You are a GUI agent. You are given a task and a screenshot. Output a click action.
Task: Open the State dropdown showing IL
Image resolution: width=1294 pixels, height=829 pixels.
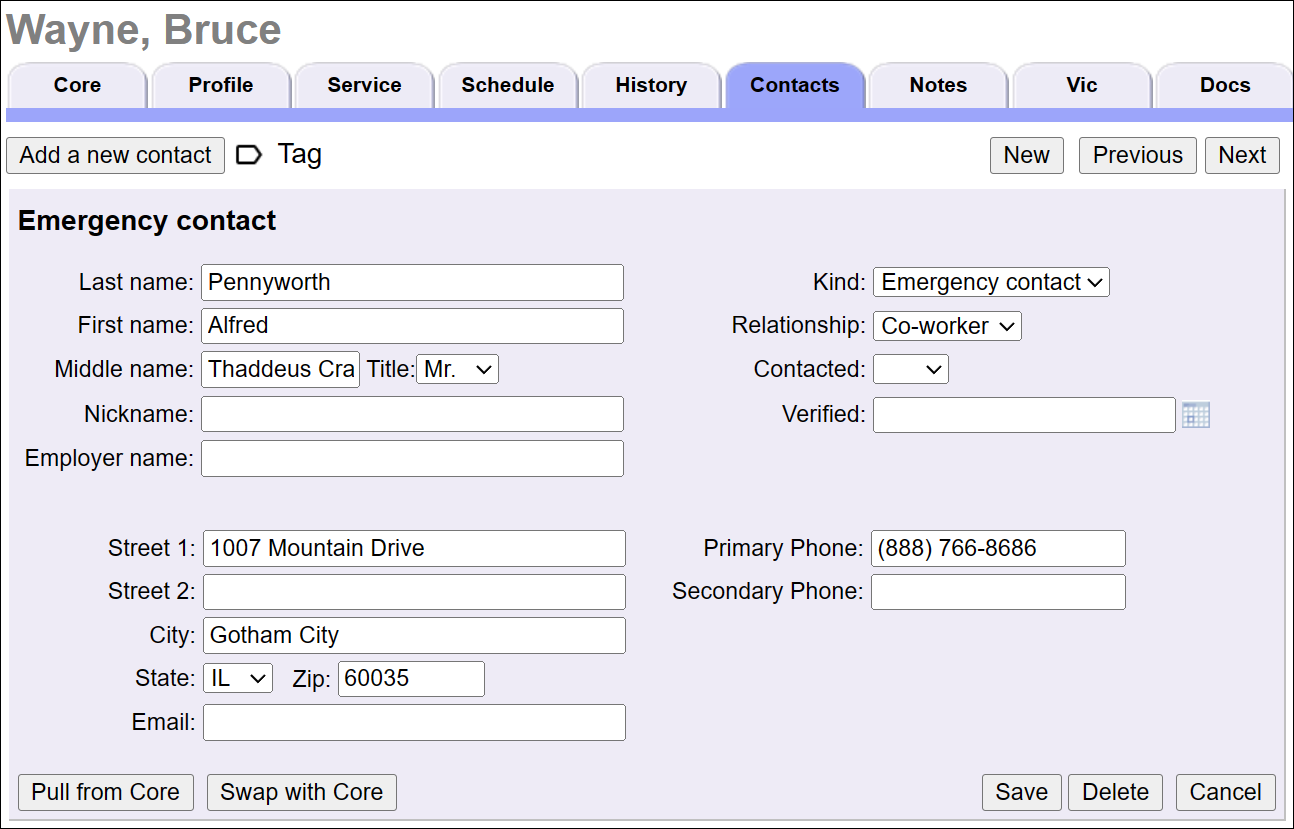coord(237,678)
